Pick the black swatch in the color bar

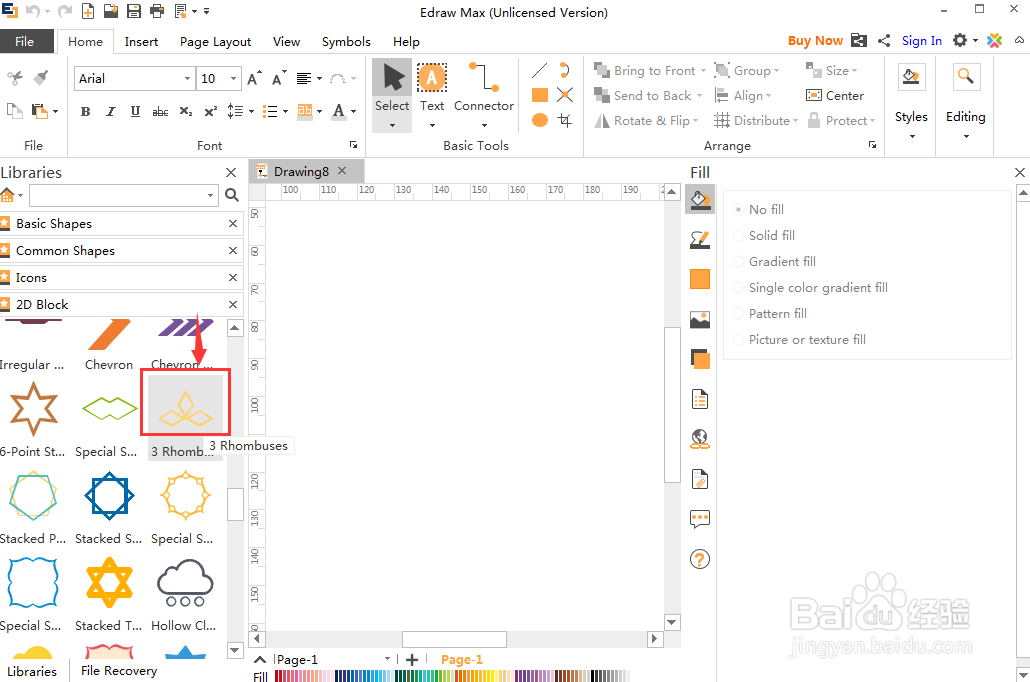[594, 675]
